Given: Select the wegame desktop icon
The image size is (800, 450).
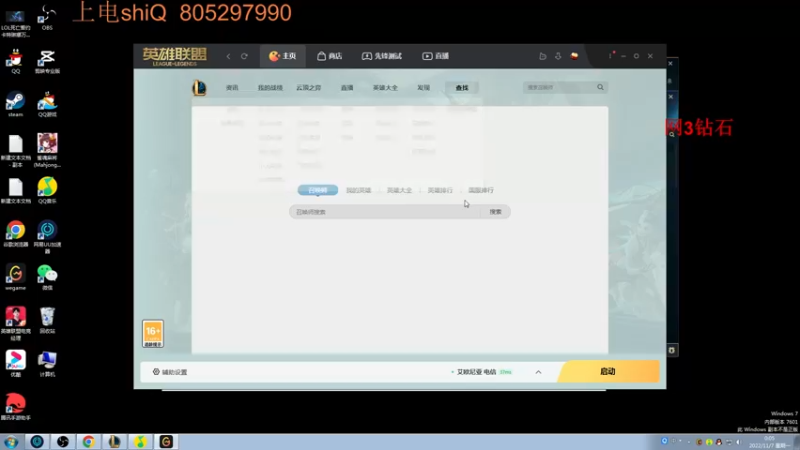Looking at the screenshot, I should [15, 278].
